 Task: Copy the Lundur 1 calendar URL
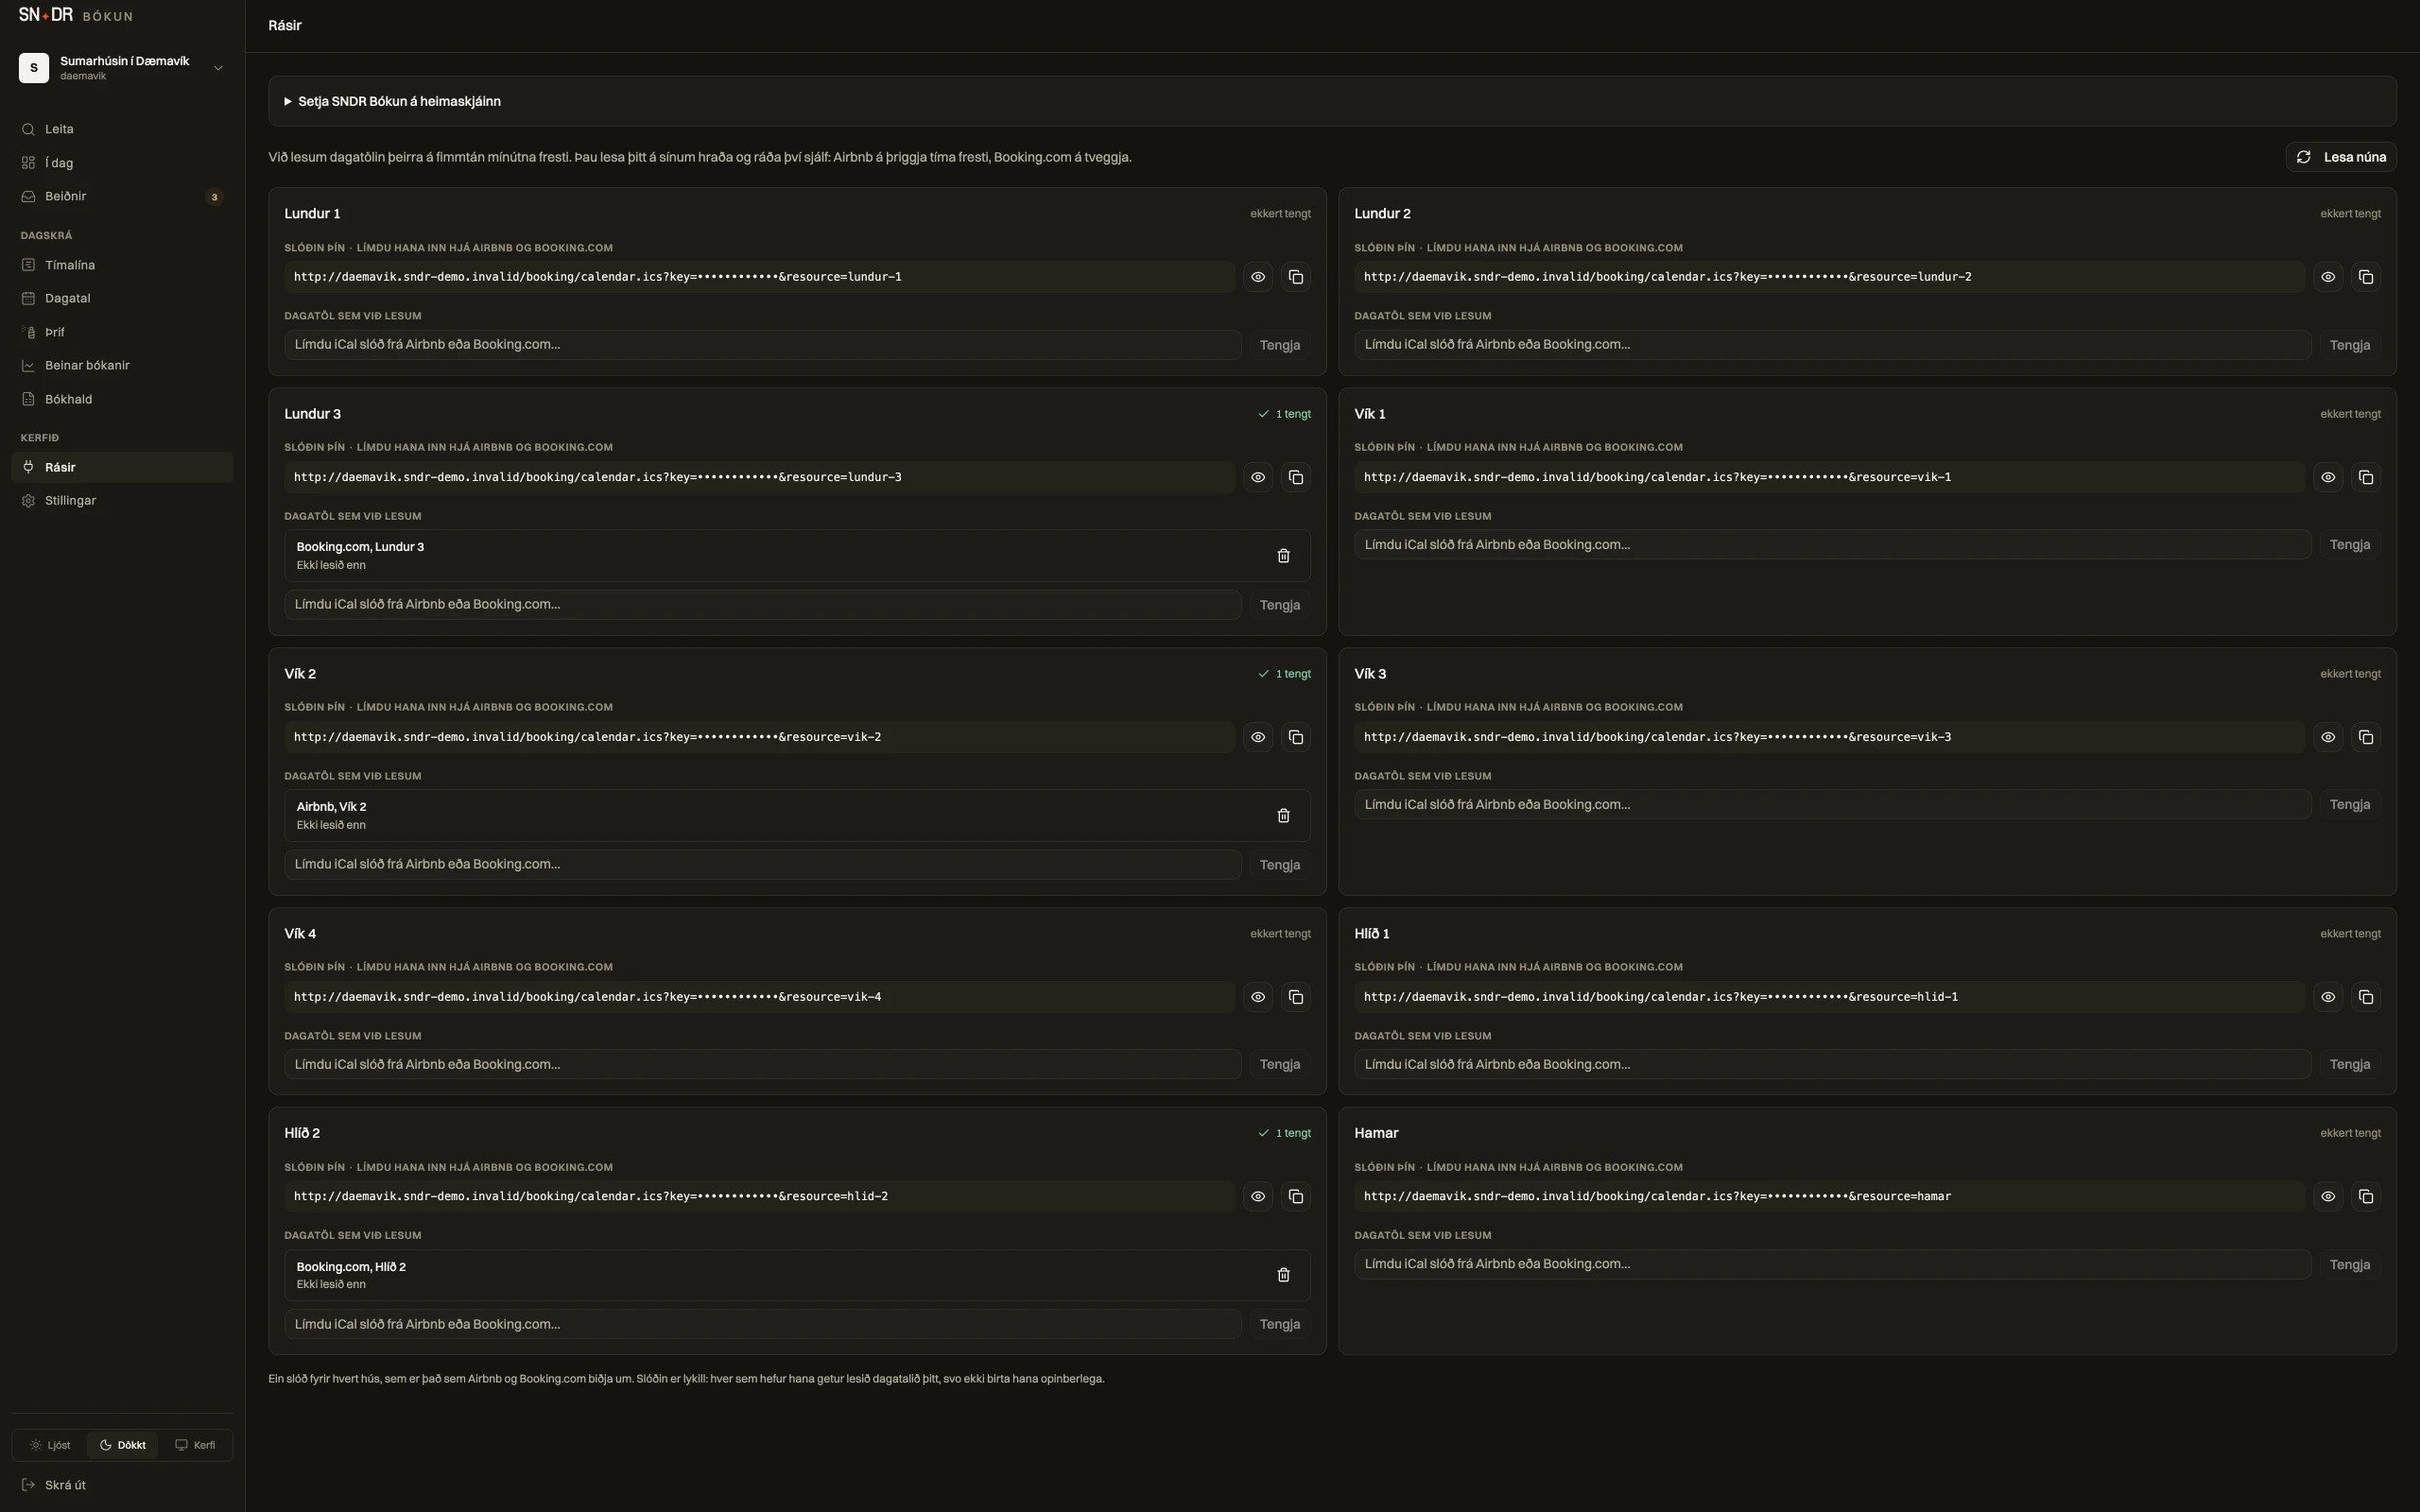(1295, 277)
